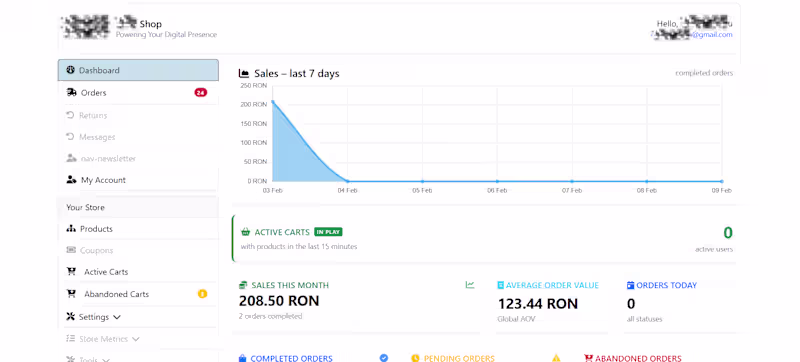Image resolution: width=800 pixels, height=362 pixels.
Task: Click the Abandoned Carts cart icon
Action: tap(71, 294)
